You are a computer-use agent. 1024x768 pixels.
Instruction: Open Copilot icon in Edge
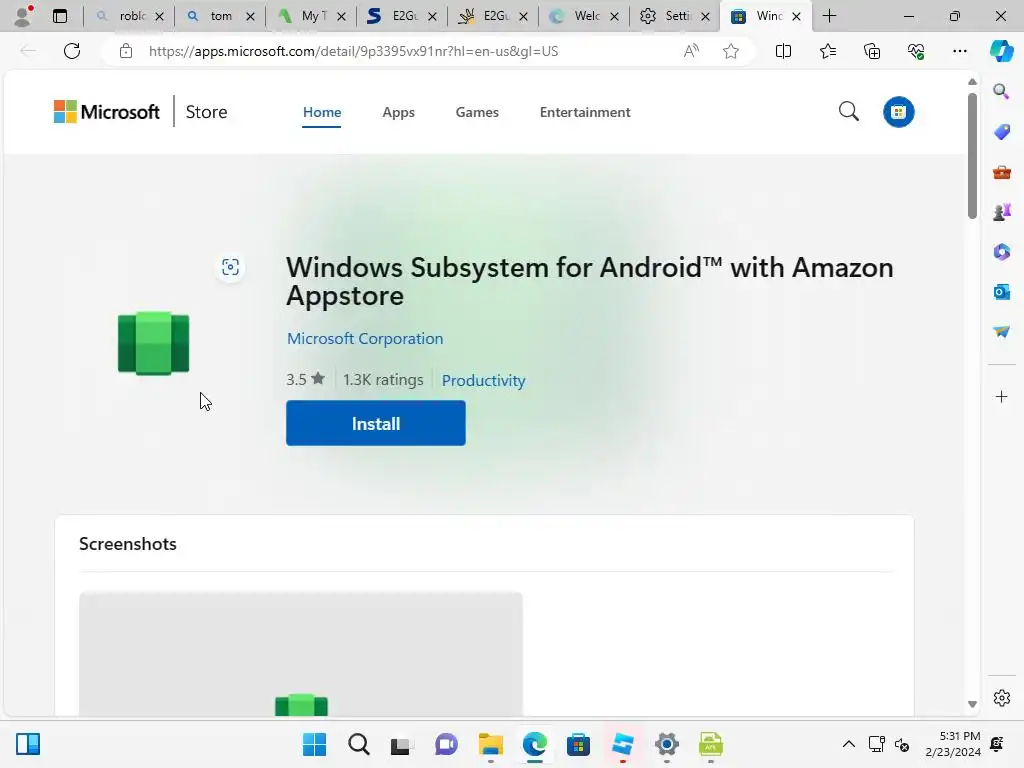1001,51
